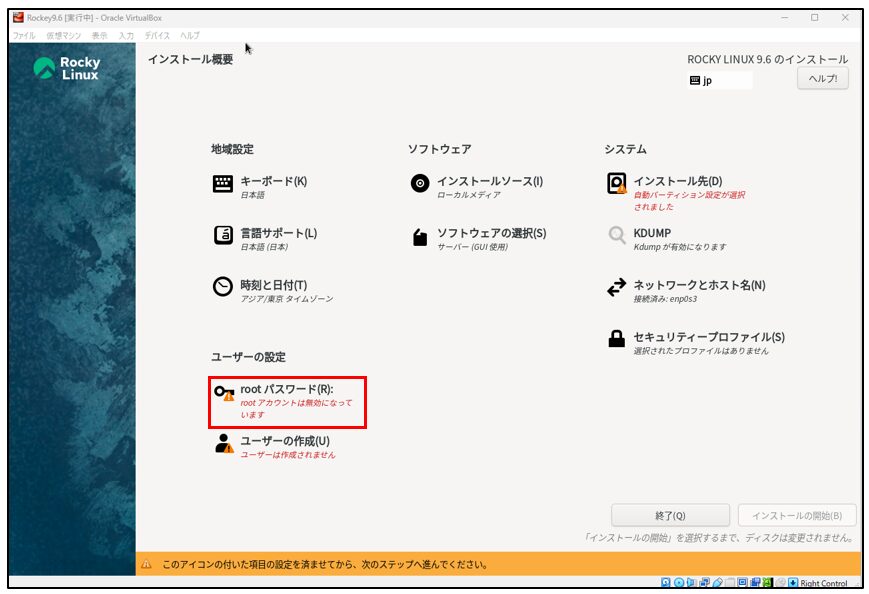The height and width of the screenshot is (594, 869).
Task: Open security profile (セキュリティープロファイル)
Action: (x=708, y=338)
